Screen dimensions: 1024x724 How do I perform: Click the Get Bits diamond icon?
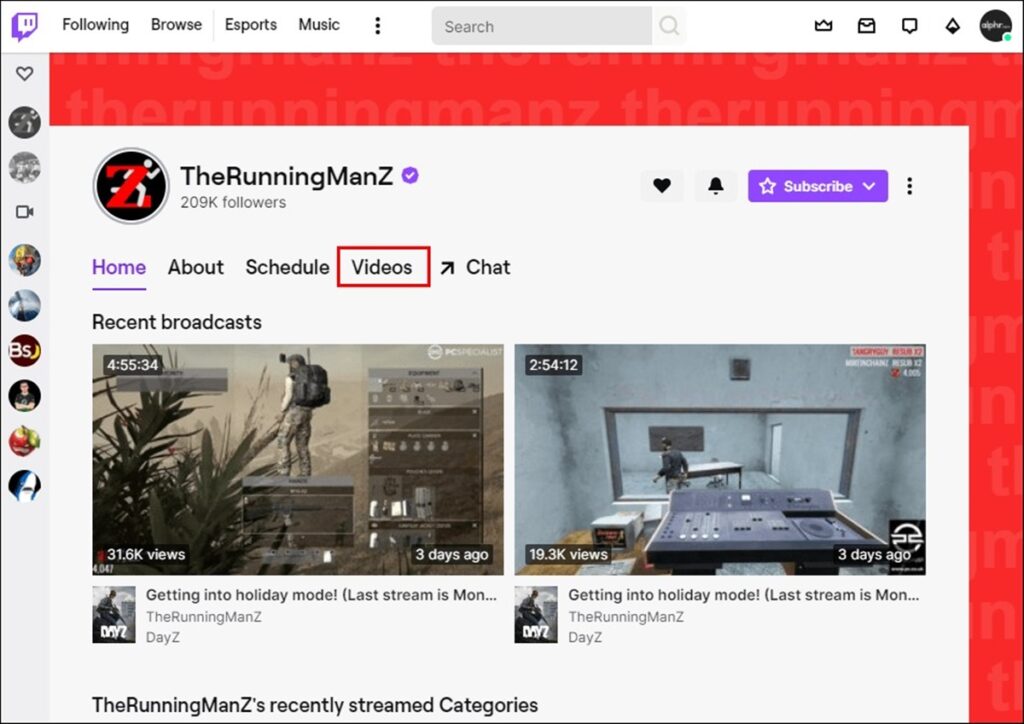pyautogui.click(x=953, y=25)
